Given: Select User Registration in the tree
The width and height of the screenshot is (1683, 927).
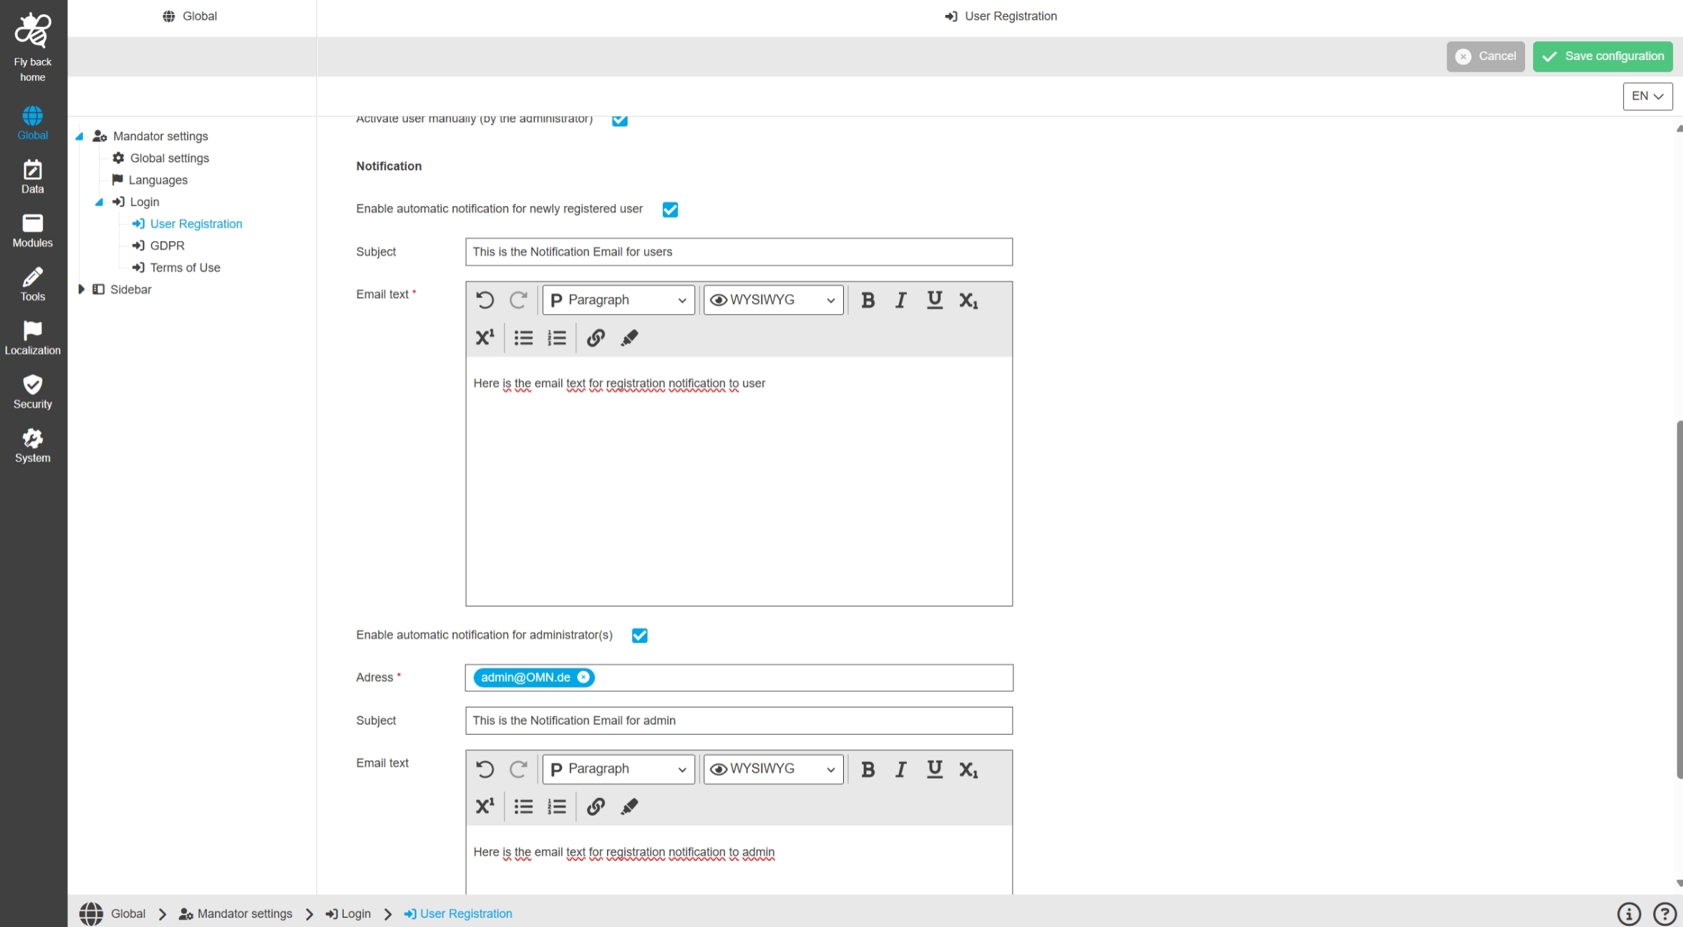Looking at the screenshot, I should click(x=187, y=224).
